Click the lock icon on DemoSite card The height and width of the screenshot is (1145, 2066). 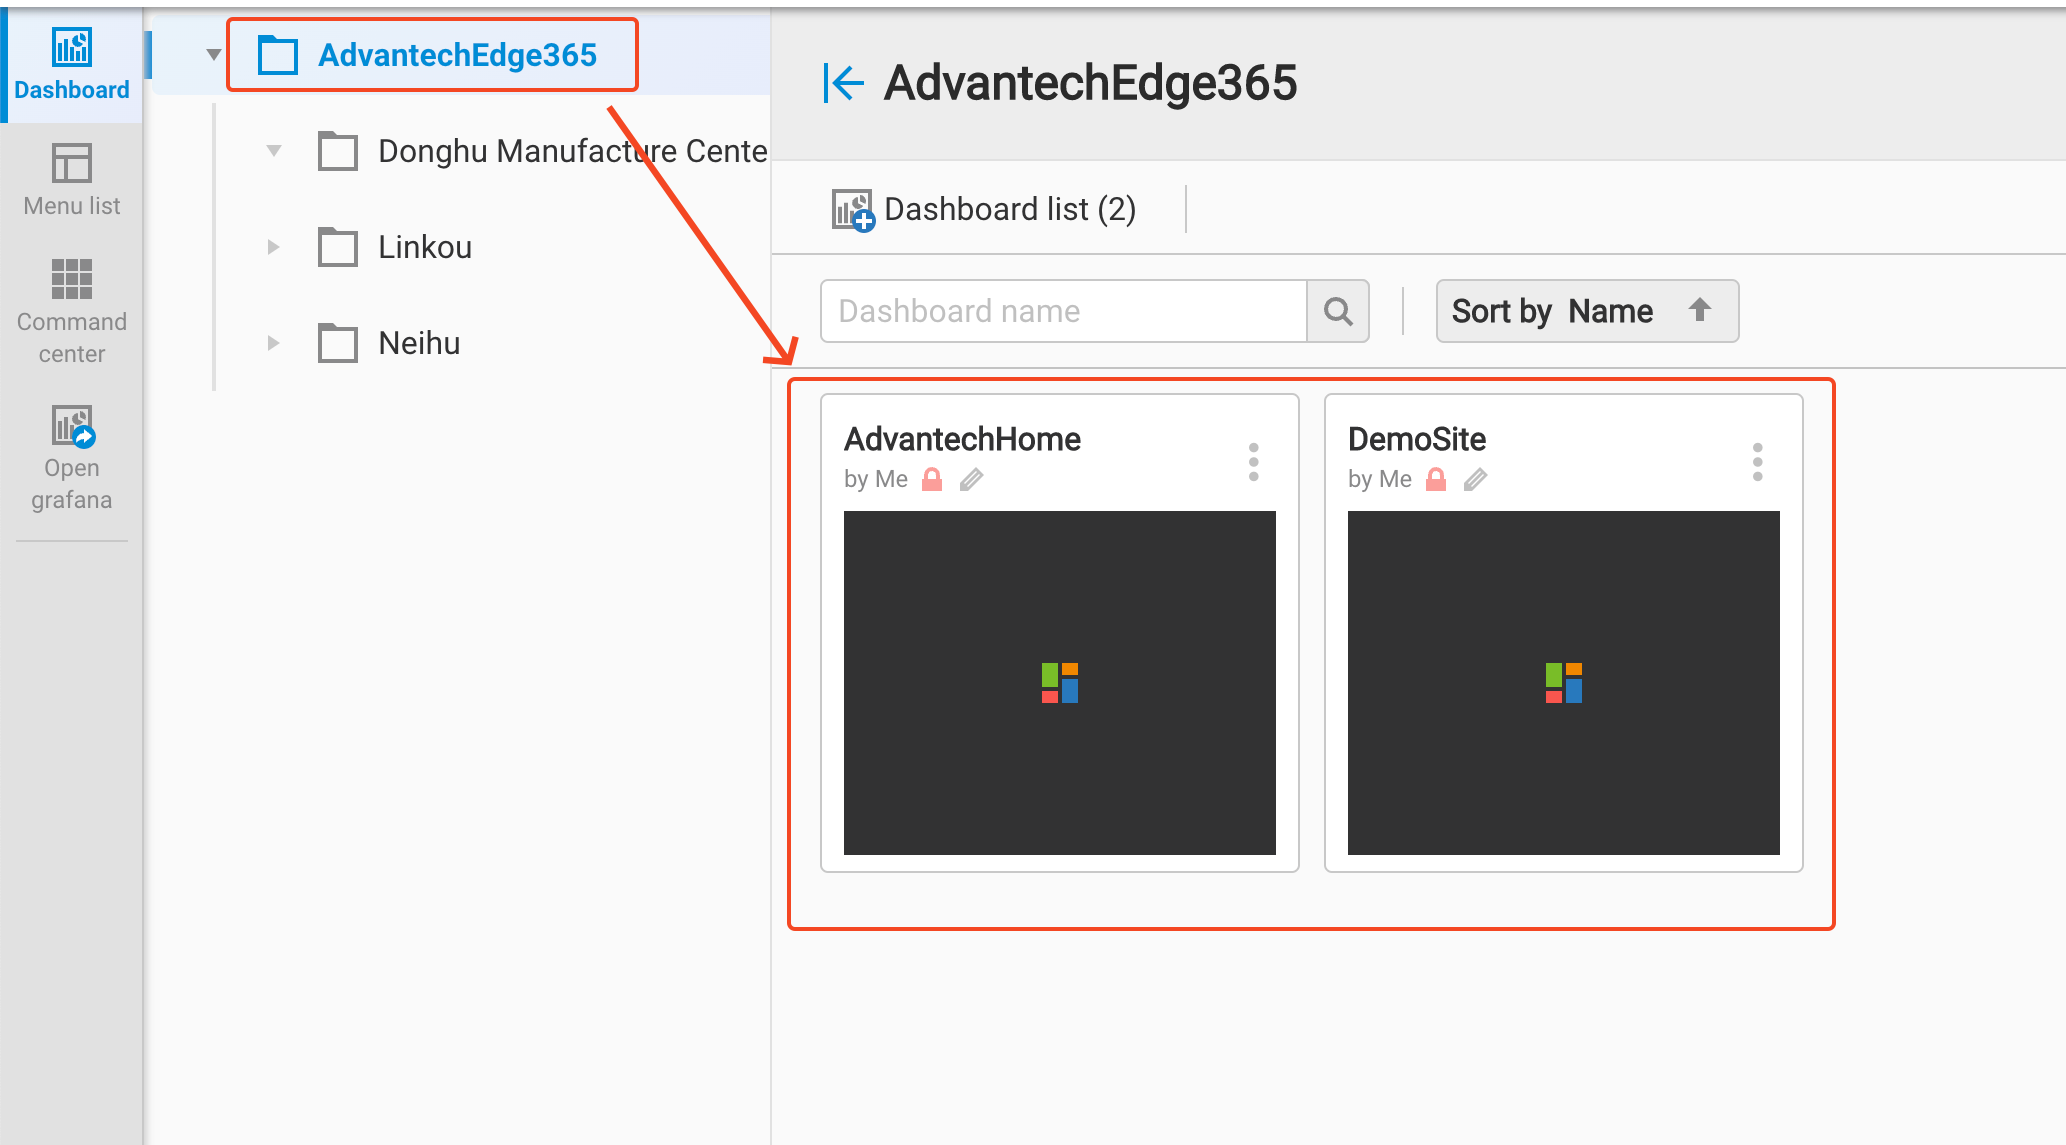pos(1436,480)
